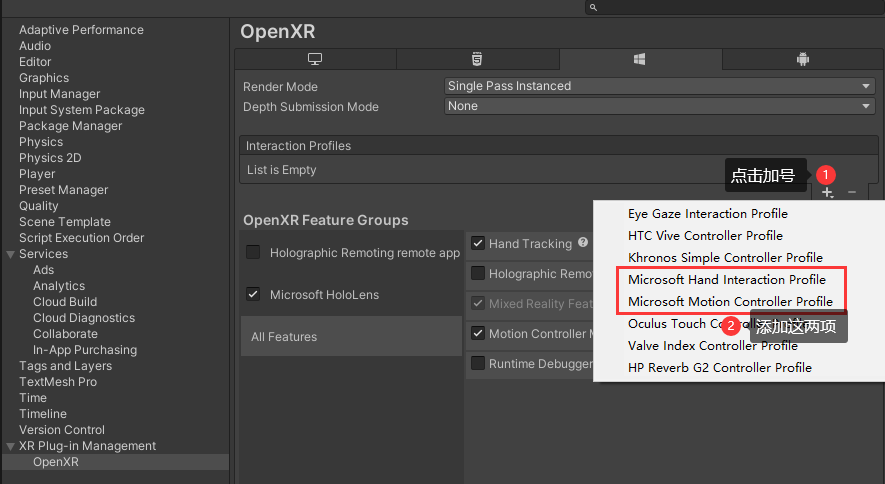This screenshot has height=484, width=885.
Task: Click the minus icon to remove profile
Action: [852, 192]
